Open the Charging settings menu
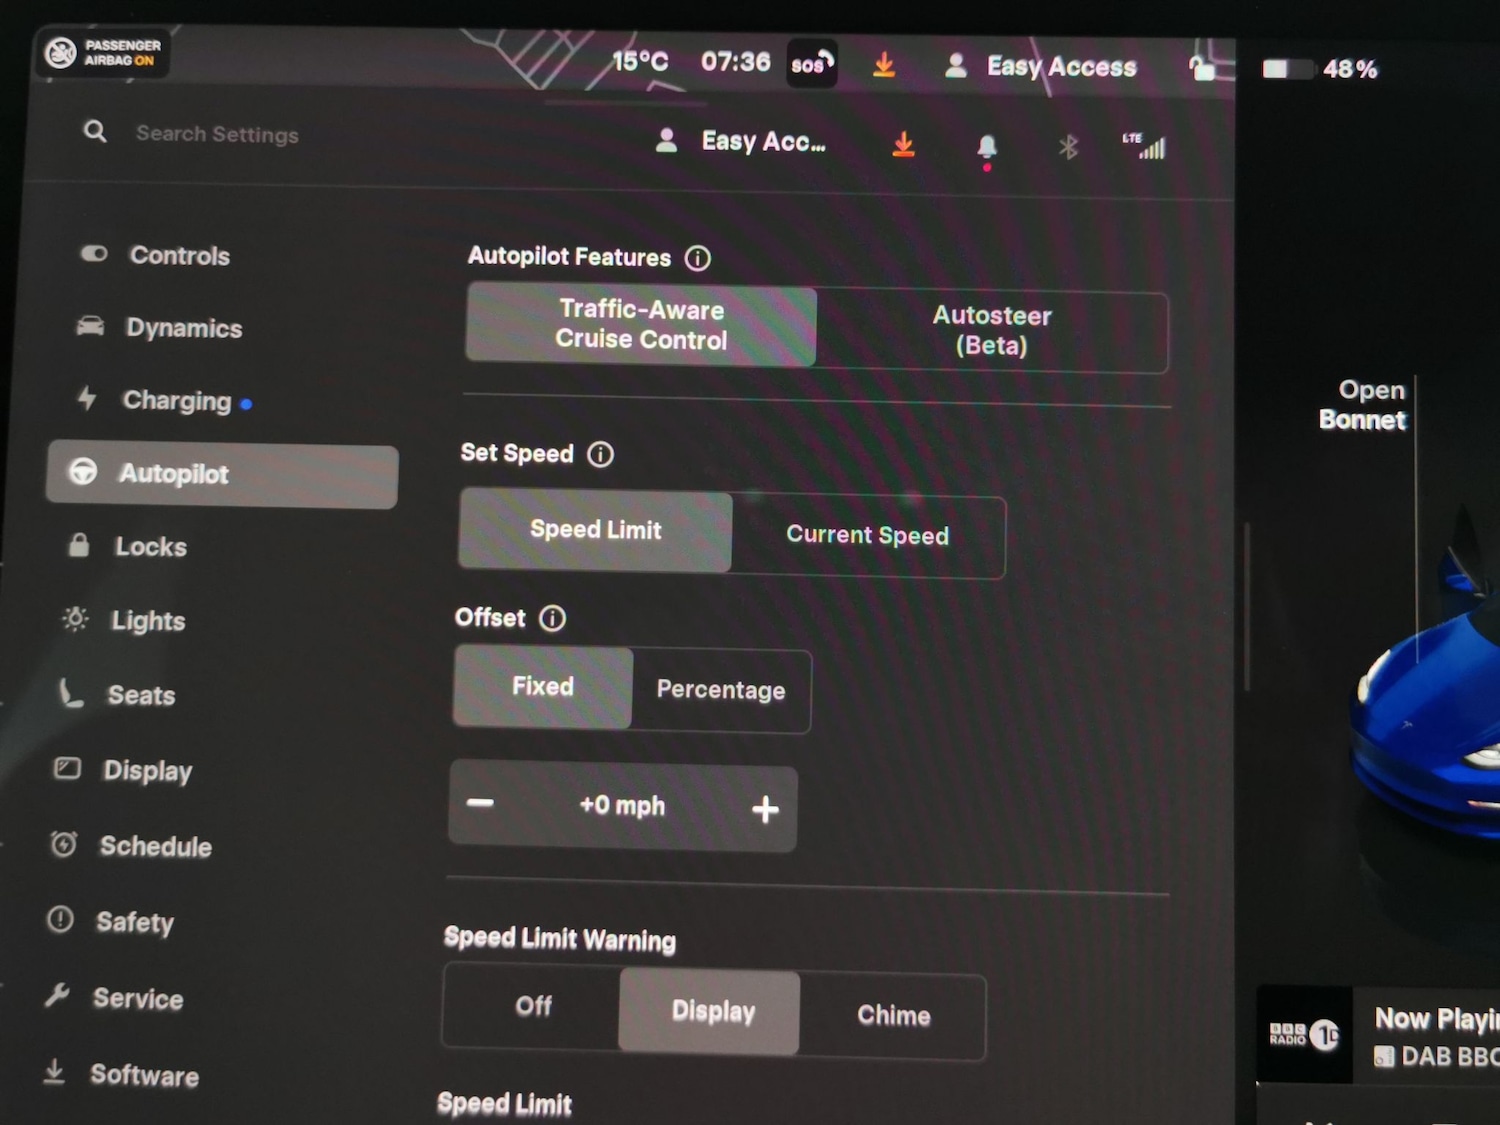Image resolution: width=1500 pixels, height=1125 pixels. point(176,401)
